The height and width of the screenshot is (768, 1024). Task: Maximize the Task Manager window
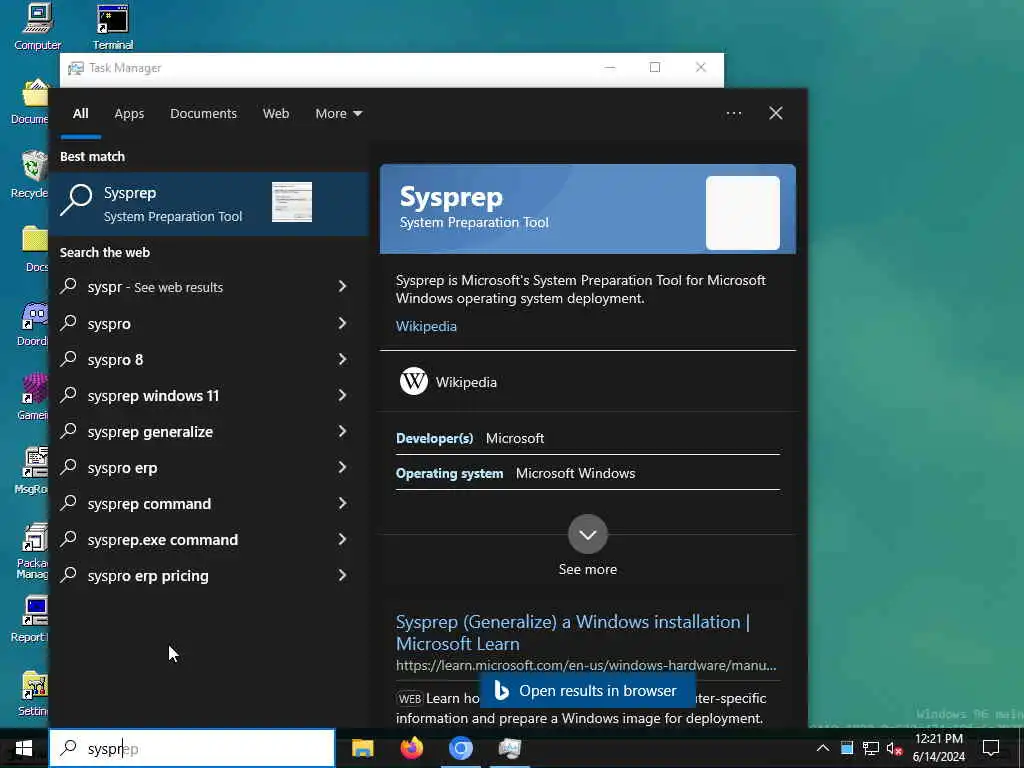(x=655, y=67)
